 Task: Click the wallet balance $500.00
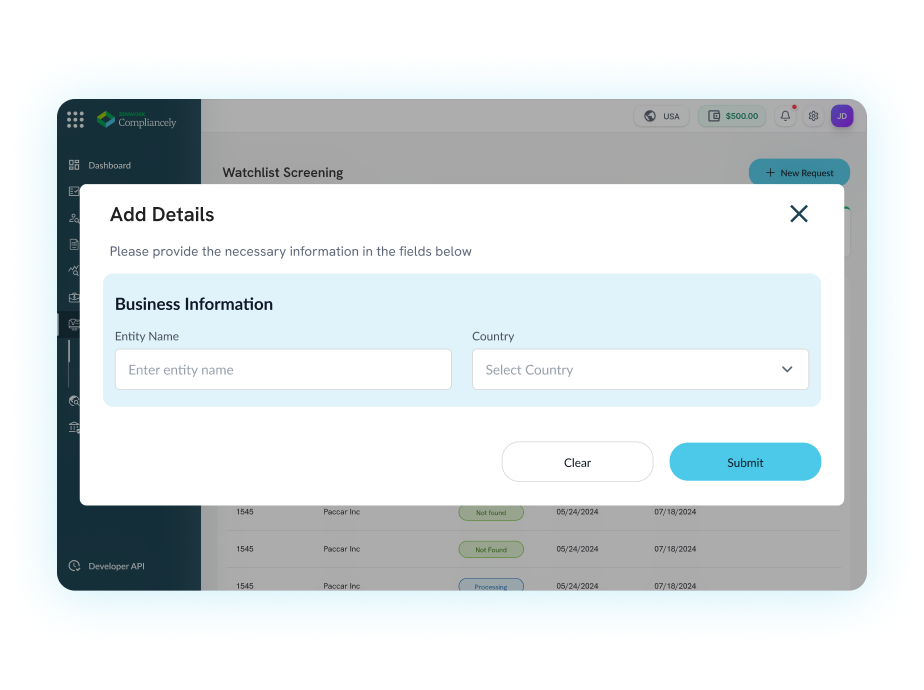coord(732,116)
